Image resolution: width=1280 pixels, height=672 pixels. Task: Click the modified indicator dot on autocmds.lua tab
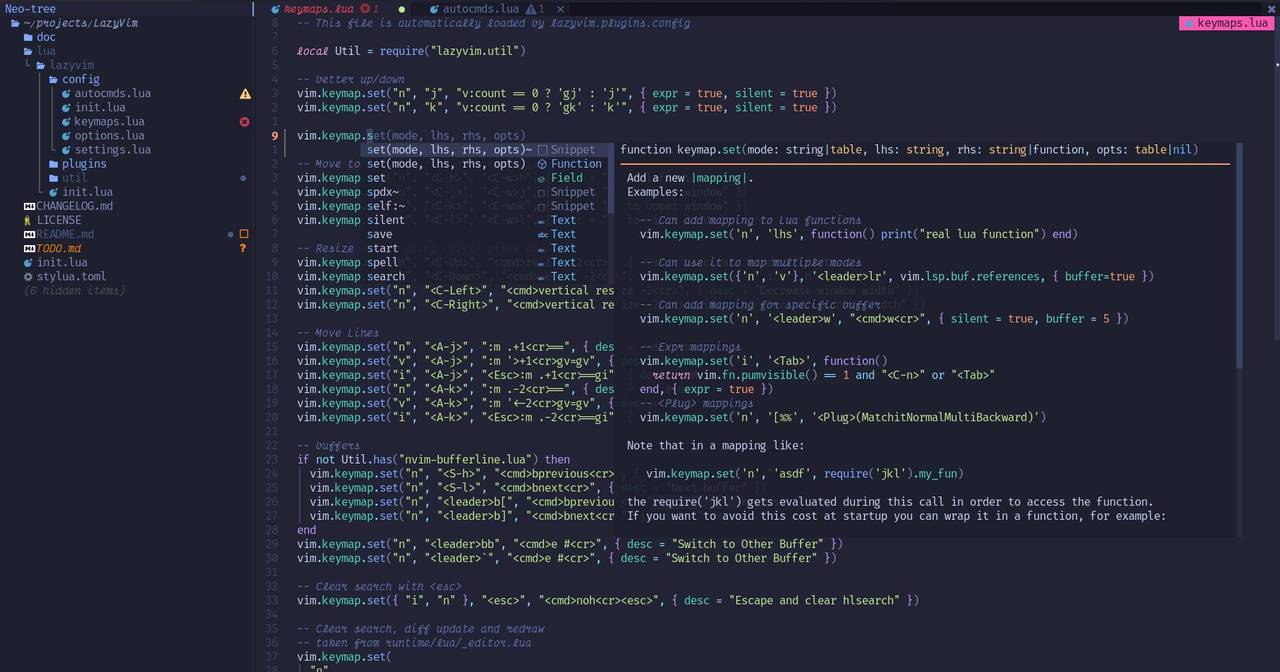coord(400,9)
